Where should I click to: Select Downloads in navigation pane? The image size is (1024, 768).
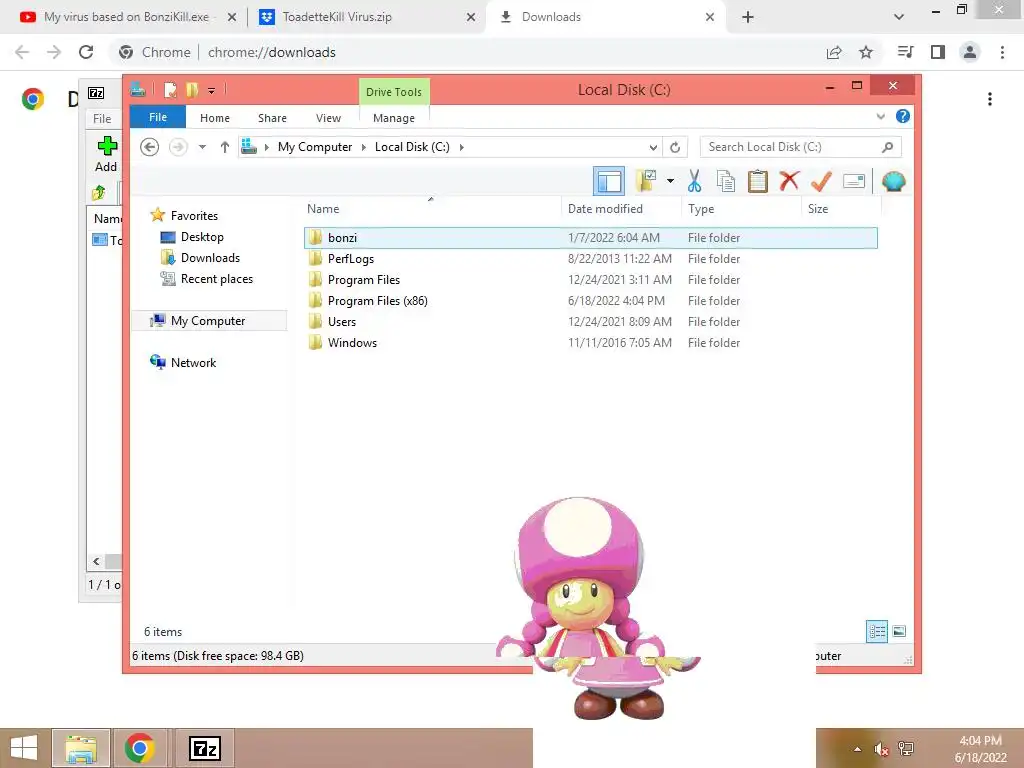pyautogui.click(x=210, y=258)
